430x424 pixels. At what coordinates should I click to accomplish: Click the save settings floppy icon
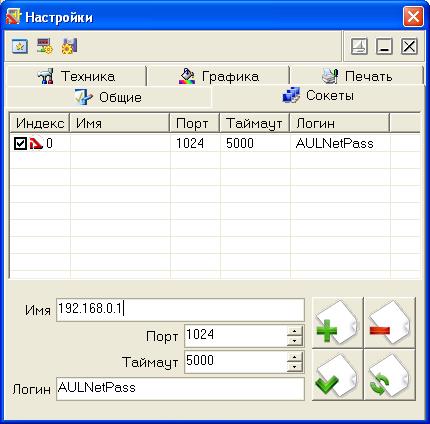69,46
